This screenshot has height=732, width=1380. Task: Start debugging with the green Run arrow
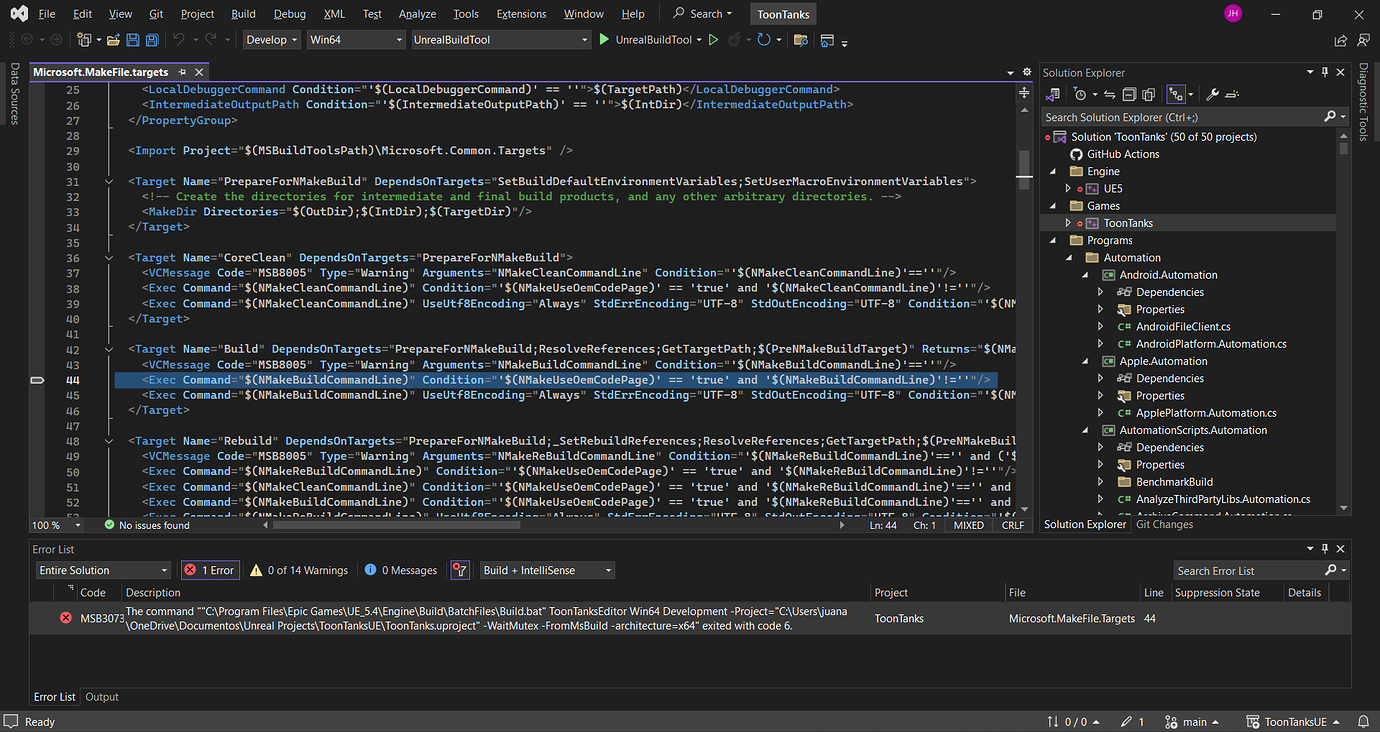604,40
